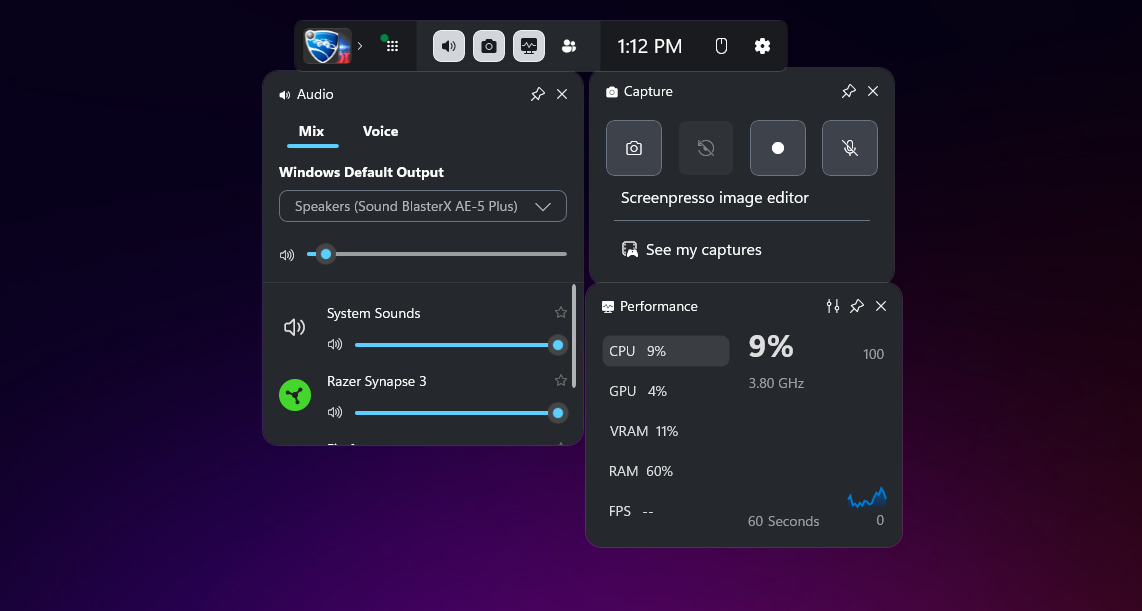Start recording with the record button
Image resolution: width=1142 pixels, height=611 pixels.
(x=777, y=148)
